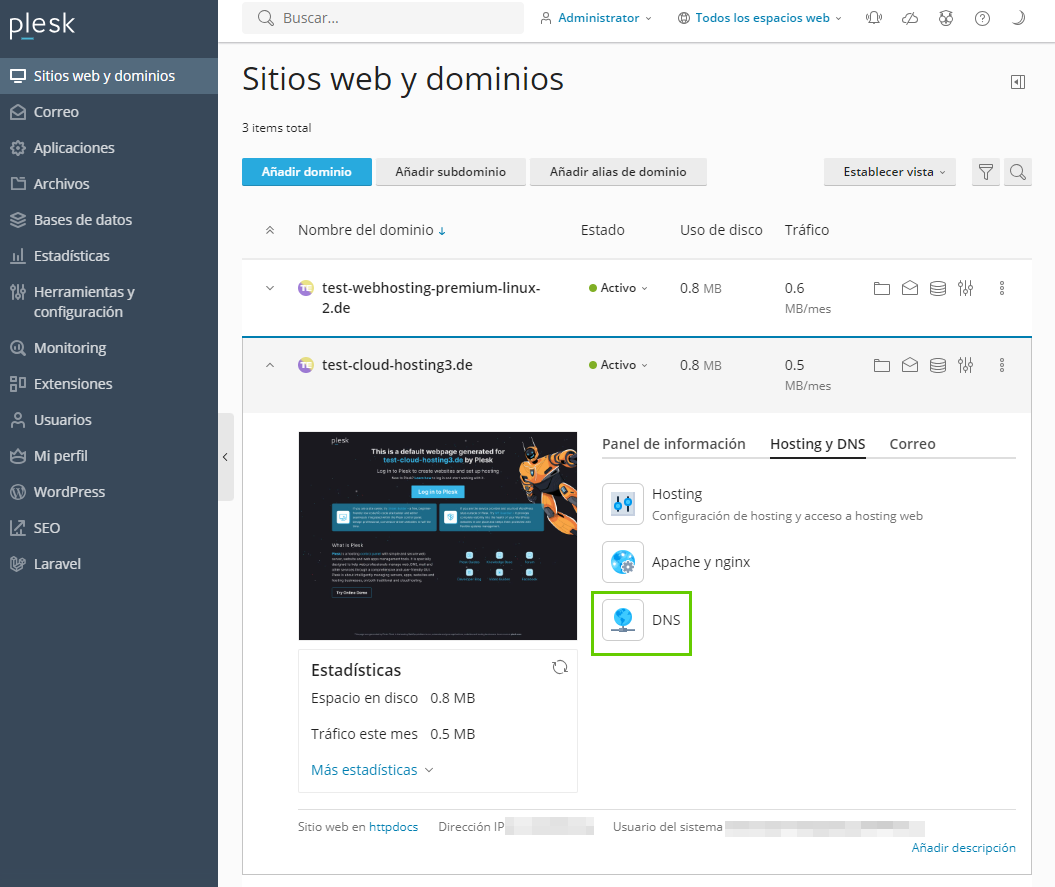1055x887 pixels.
Task: Click the Monitoring magnifier icon
Action: coord(18,348)
